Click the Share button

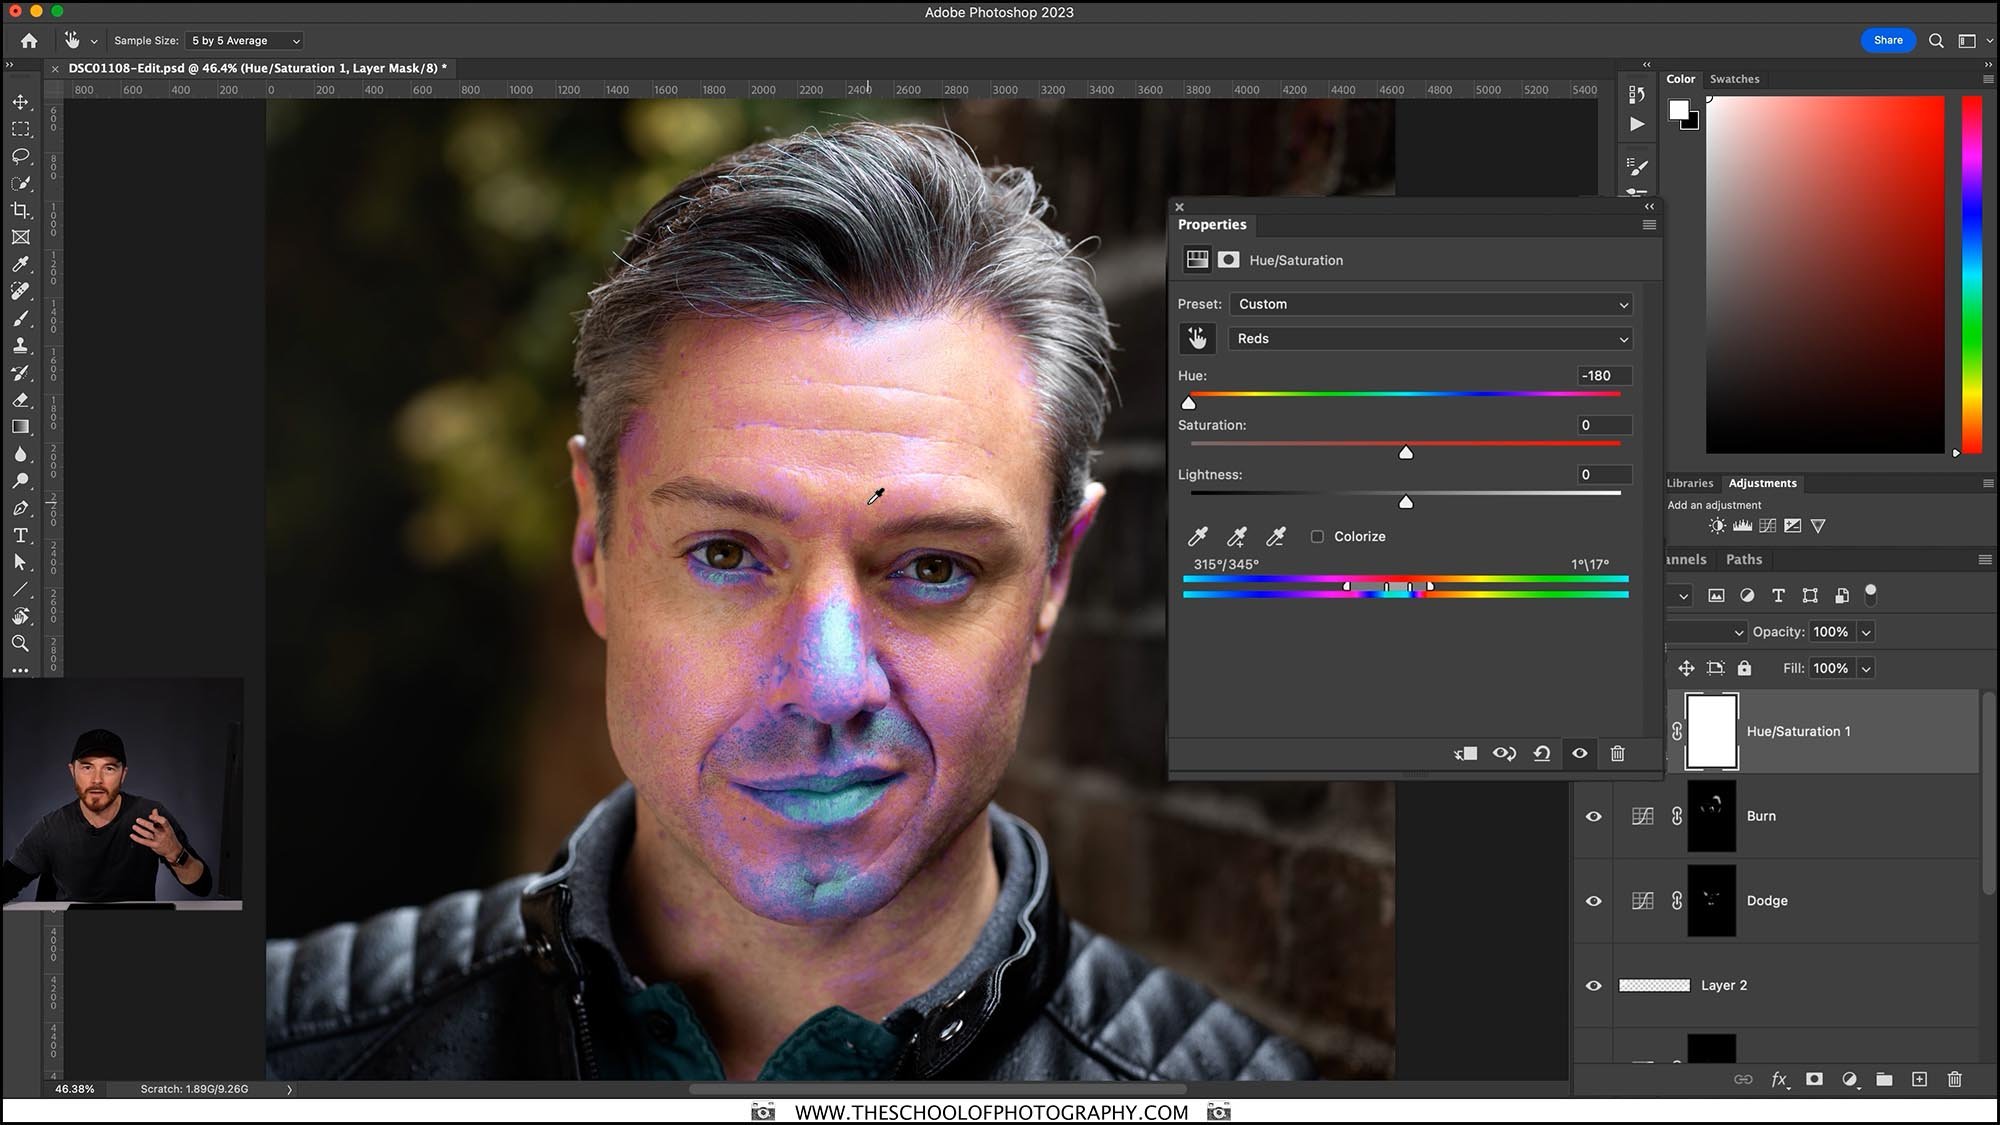point(1888,39)
